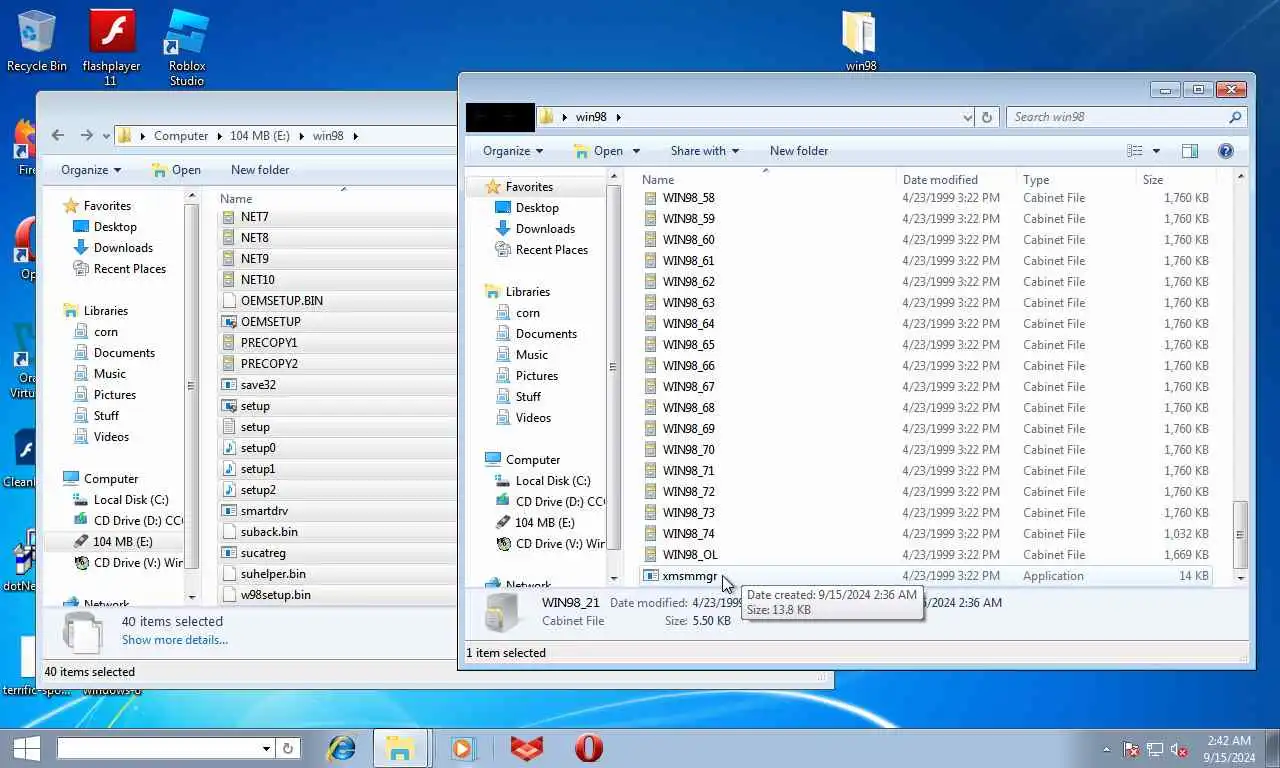Select the 104 MB (E:) drive in front window
This screenshot has width=1280, height=768.
(545, 523)
